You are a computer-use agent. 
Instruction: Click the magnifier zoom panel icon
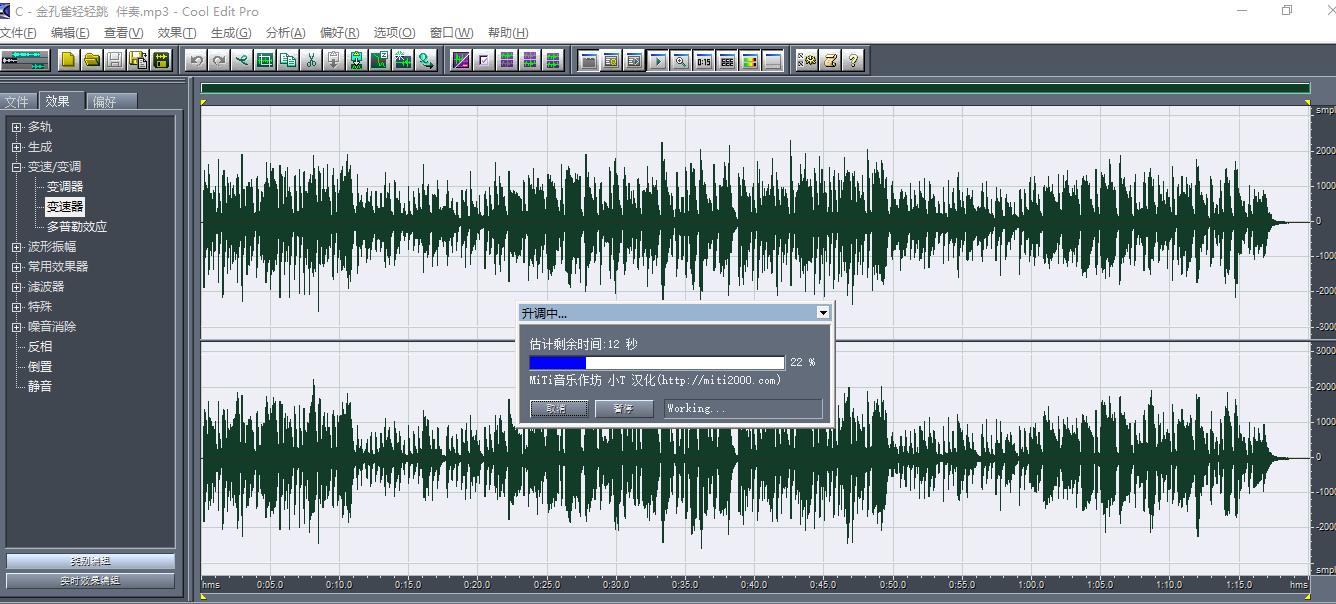tap(681, 60)
